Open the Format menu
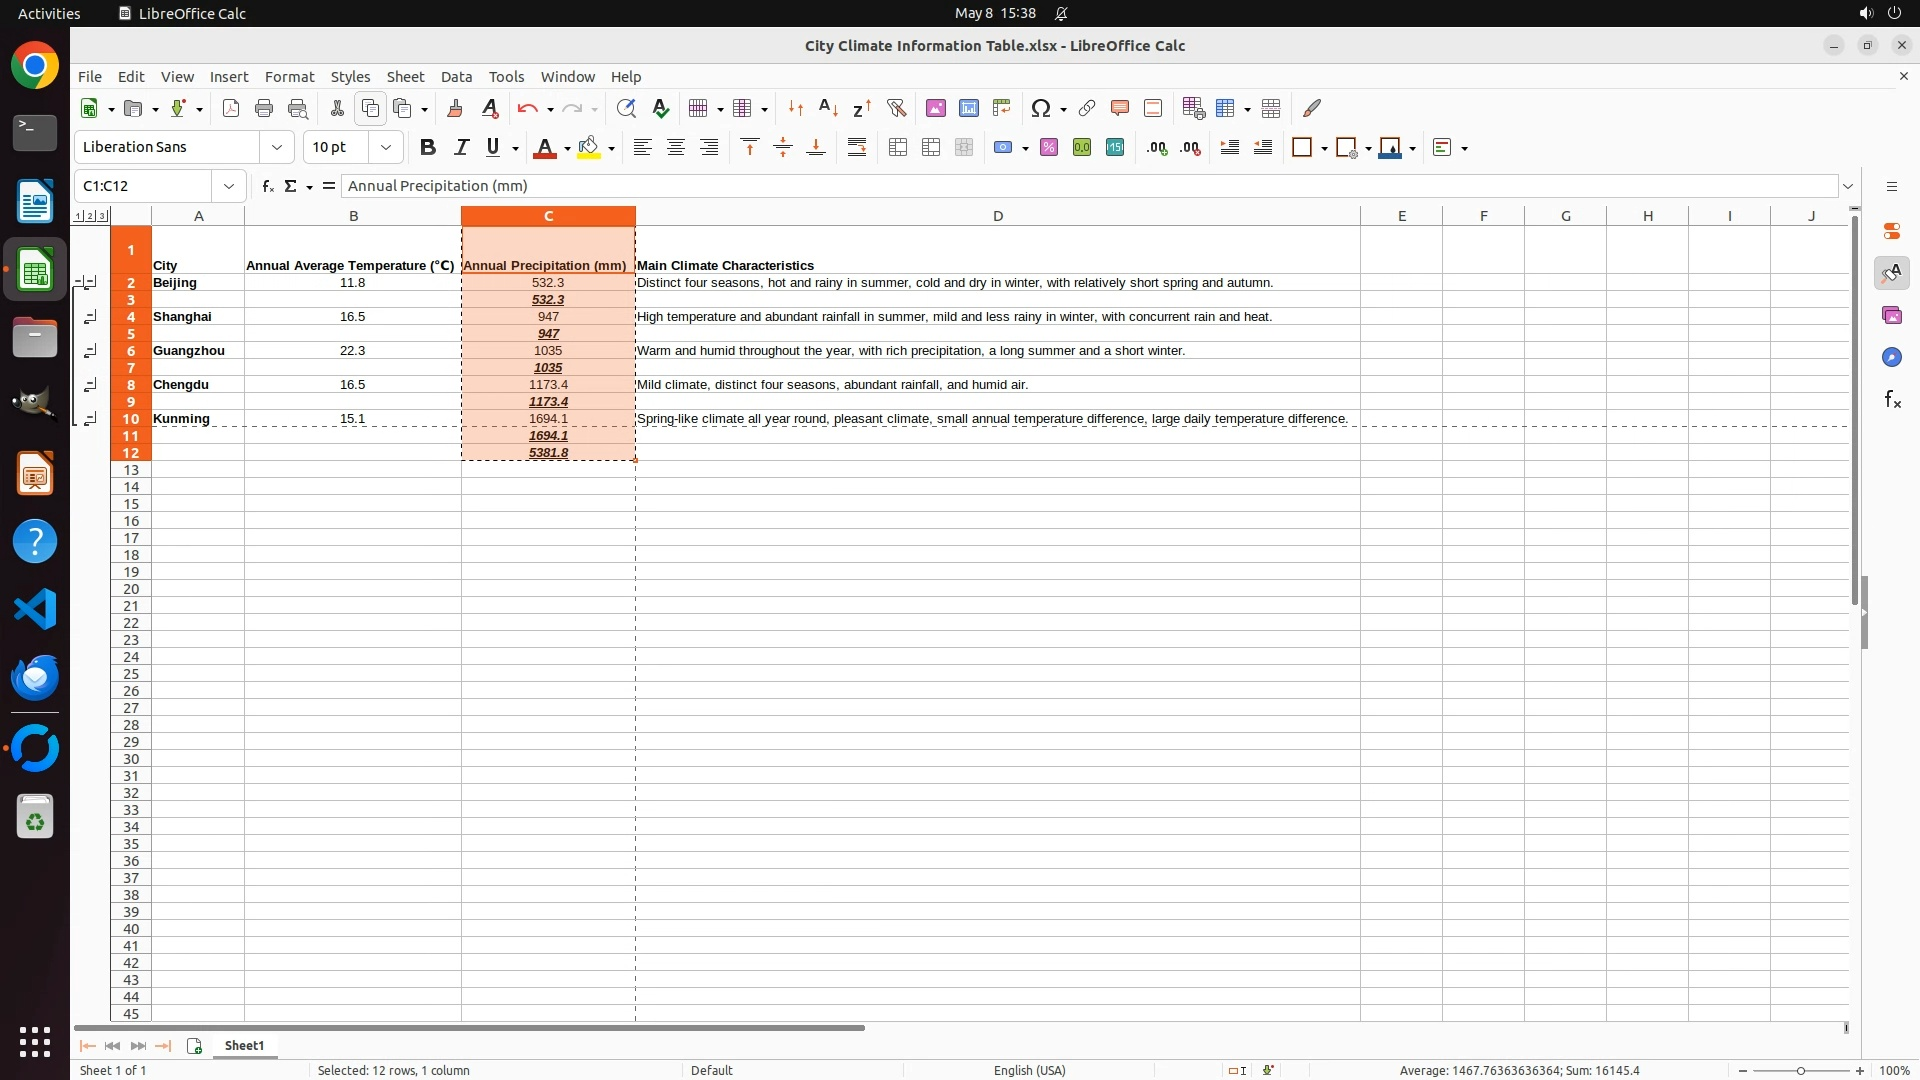 tap(289, 77)
